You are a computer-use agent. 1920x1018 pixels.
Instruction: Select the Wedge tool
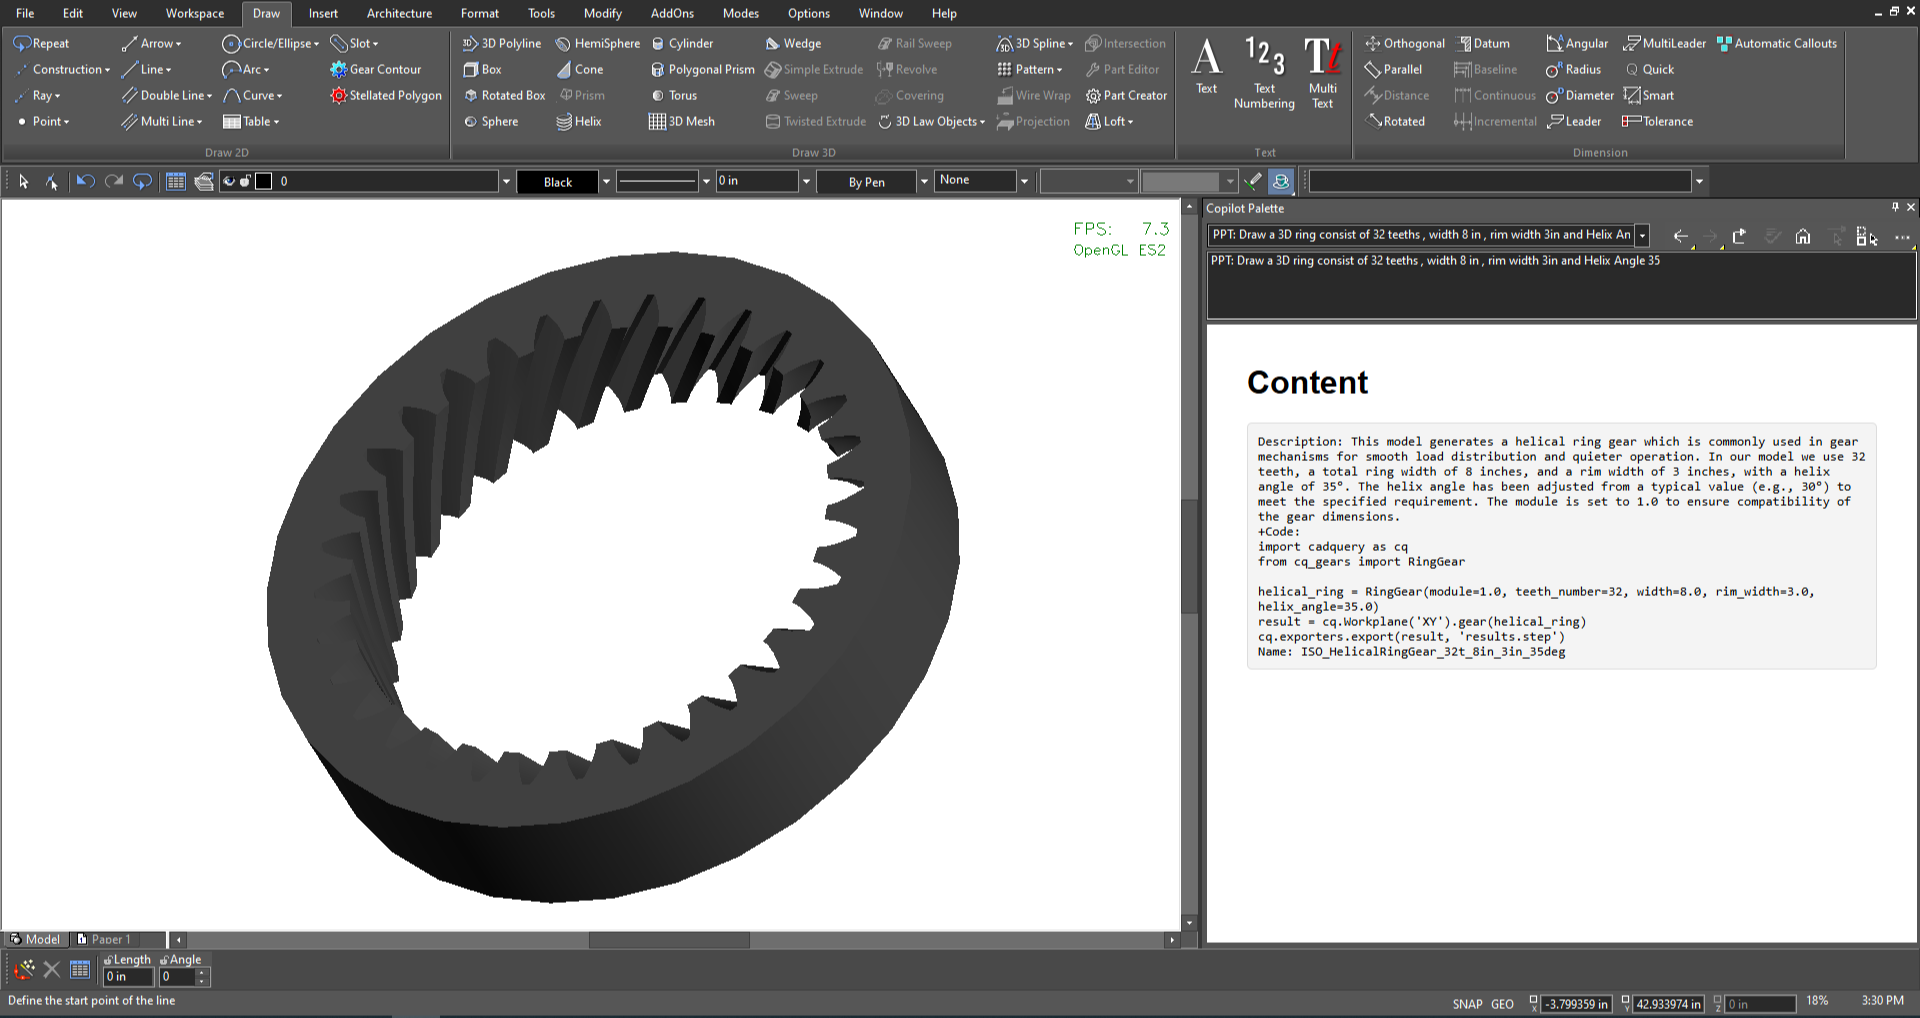click(x=793, y=43)
